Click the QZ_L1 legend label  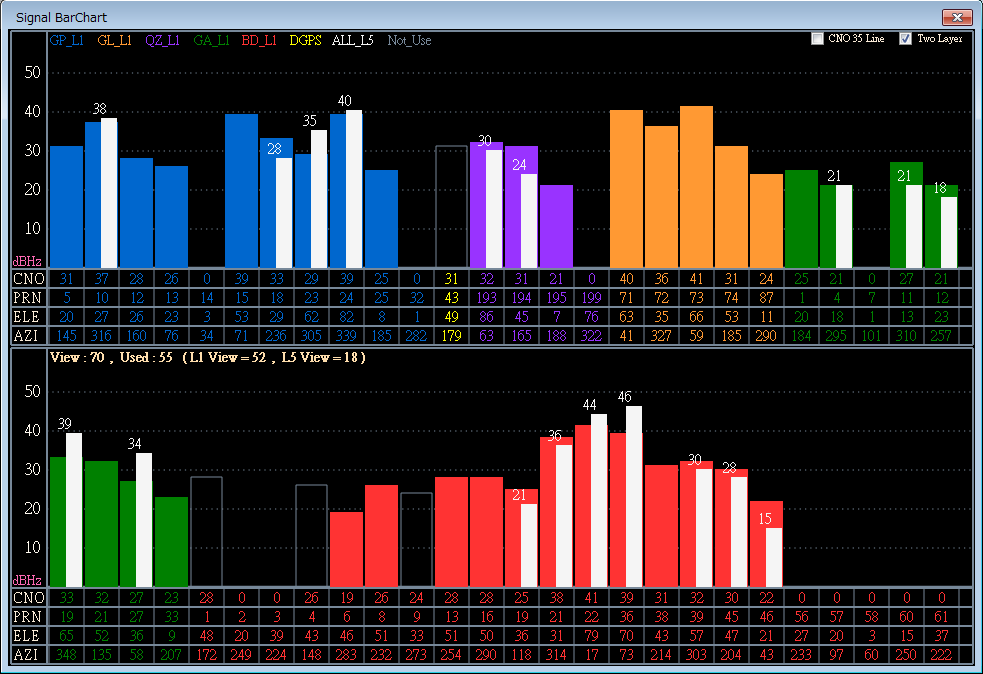coord(162,40)
